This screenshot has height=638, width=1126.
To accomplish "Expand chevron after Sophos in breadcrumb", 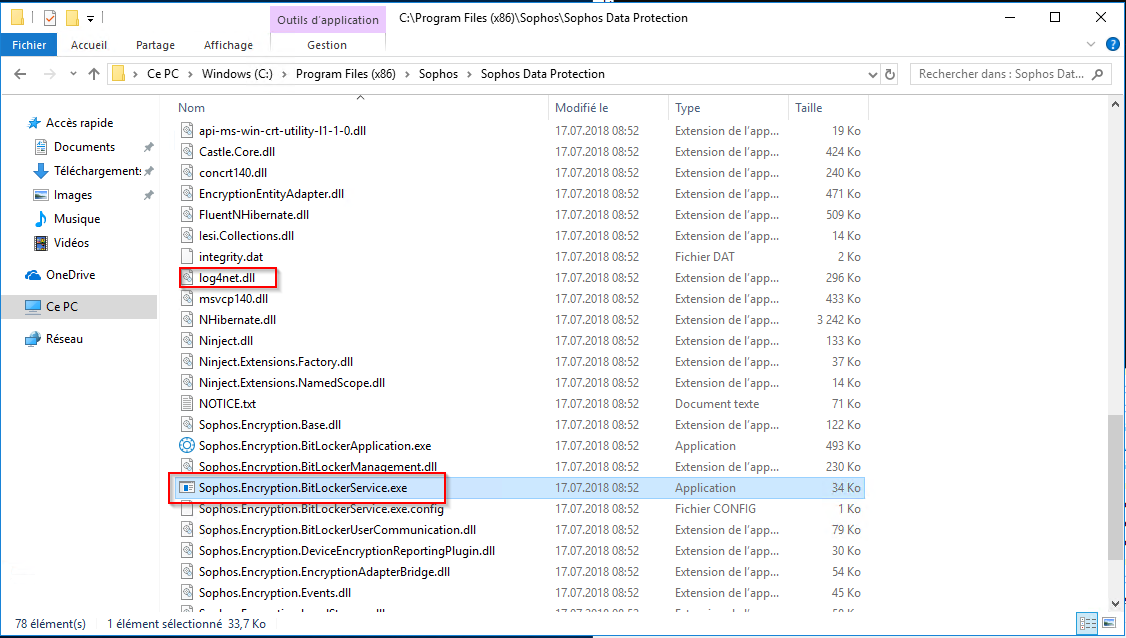I will pos(470,74).
